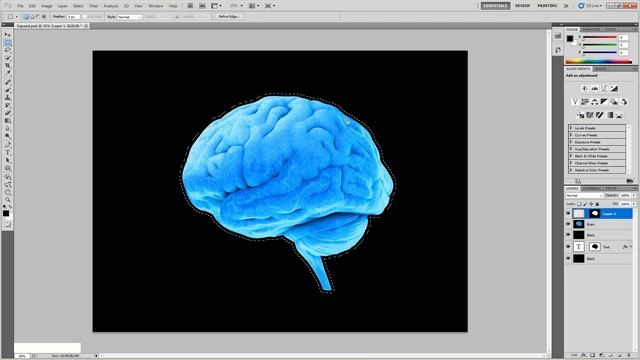Open the Image menu
This screenshot has height=360, width=640.
(47, 6)
